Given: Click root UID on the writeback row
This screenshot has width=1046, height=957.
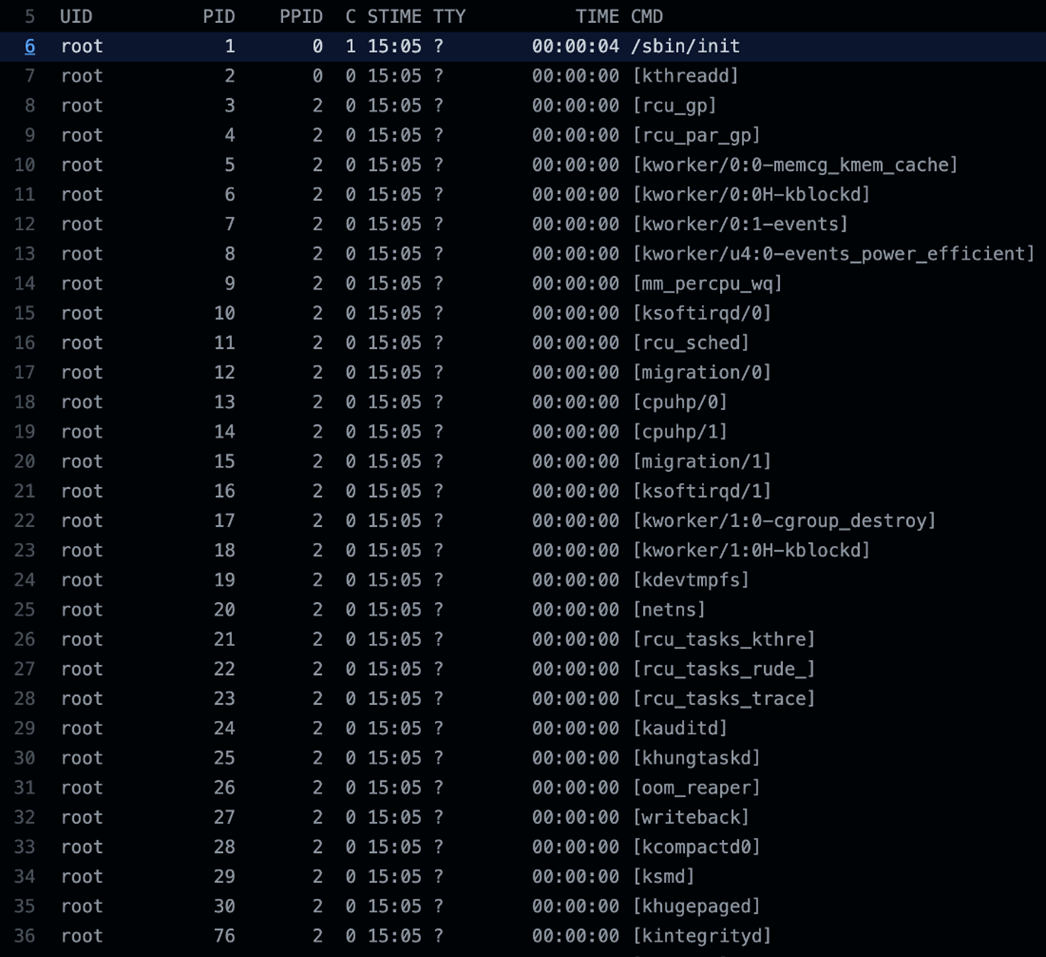Looking at the screenshot, I should (x=82, y=818).
